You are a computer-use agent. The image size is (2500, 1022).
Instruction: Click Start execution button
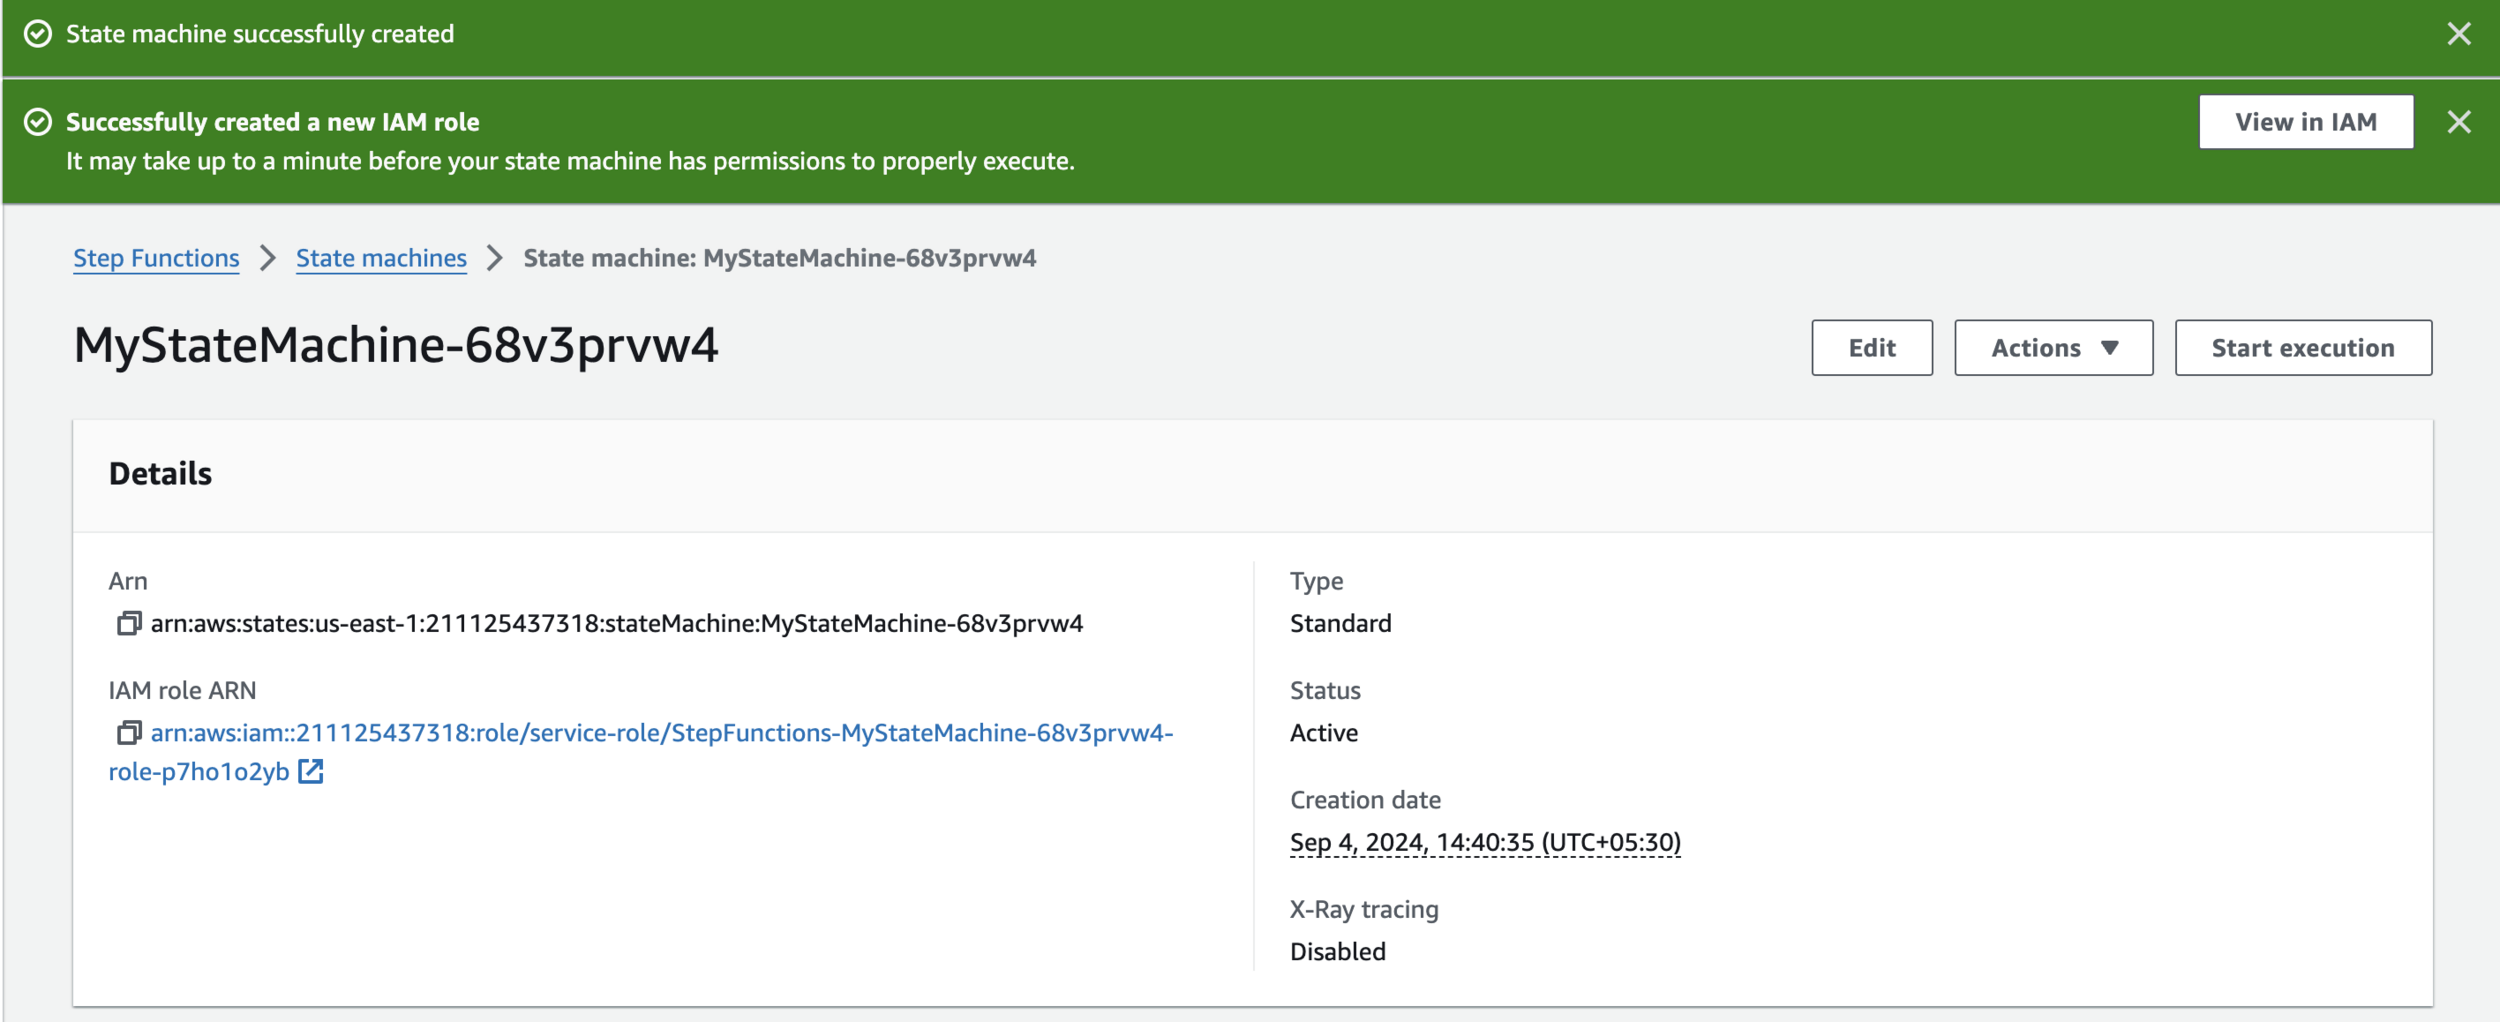pyautogui.click(x=2303, y=348)
